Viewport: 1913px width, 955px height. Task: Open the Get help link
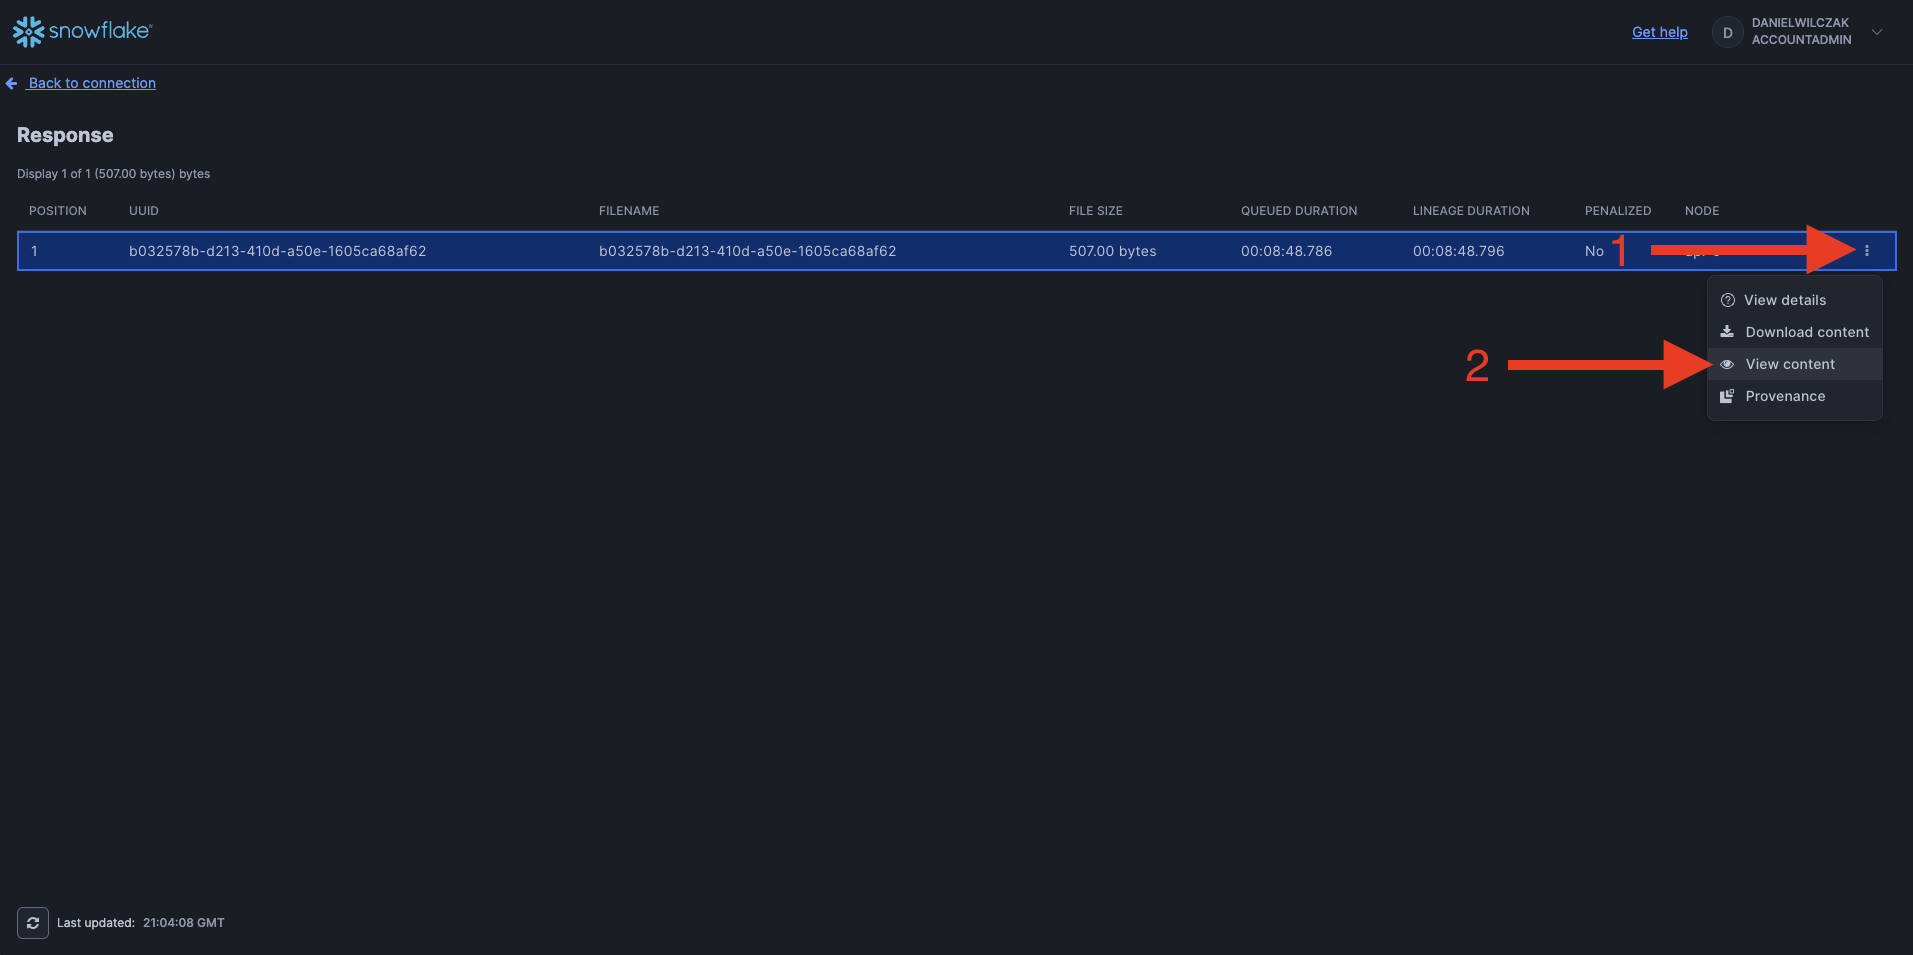(1659, 32)
